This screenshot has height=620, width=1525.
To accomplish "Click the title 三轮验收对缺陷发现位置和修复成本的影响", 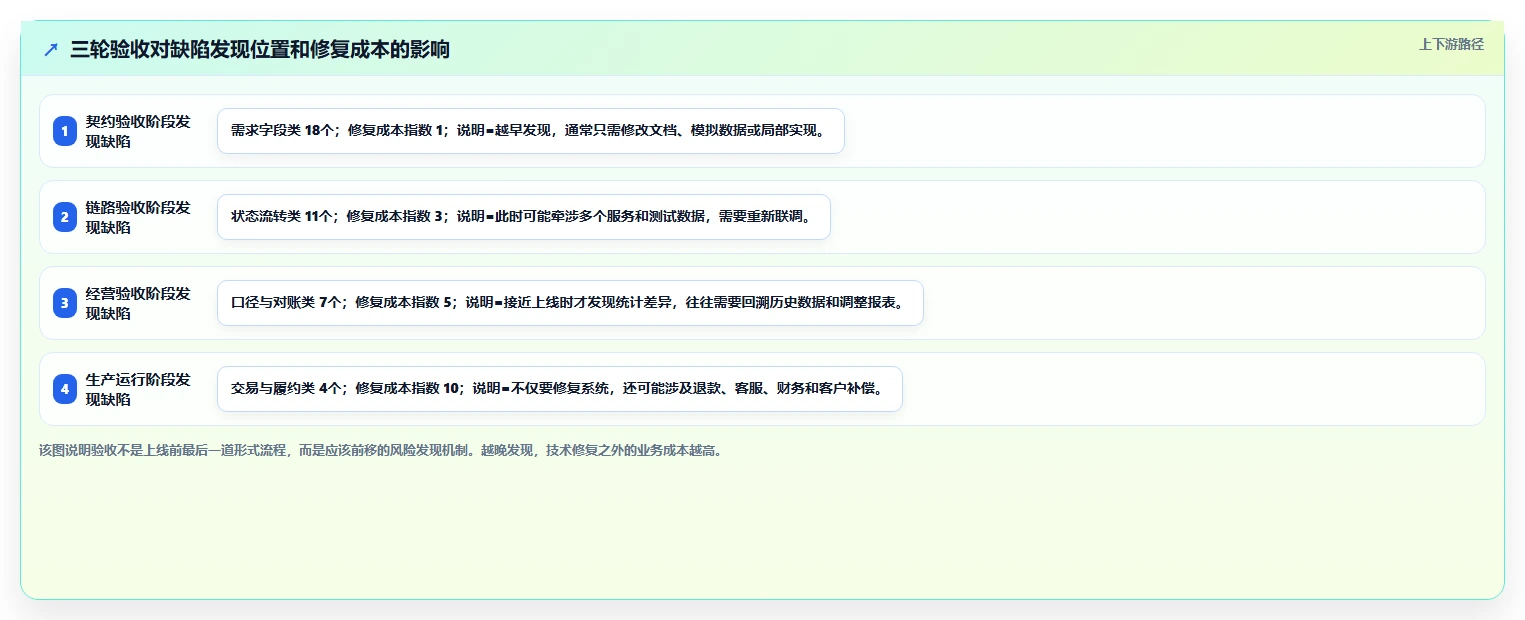I will [260, 49].
